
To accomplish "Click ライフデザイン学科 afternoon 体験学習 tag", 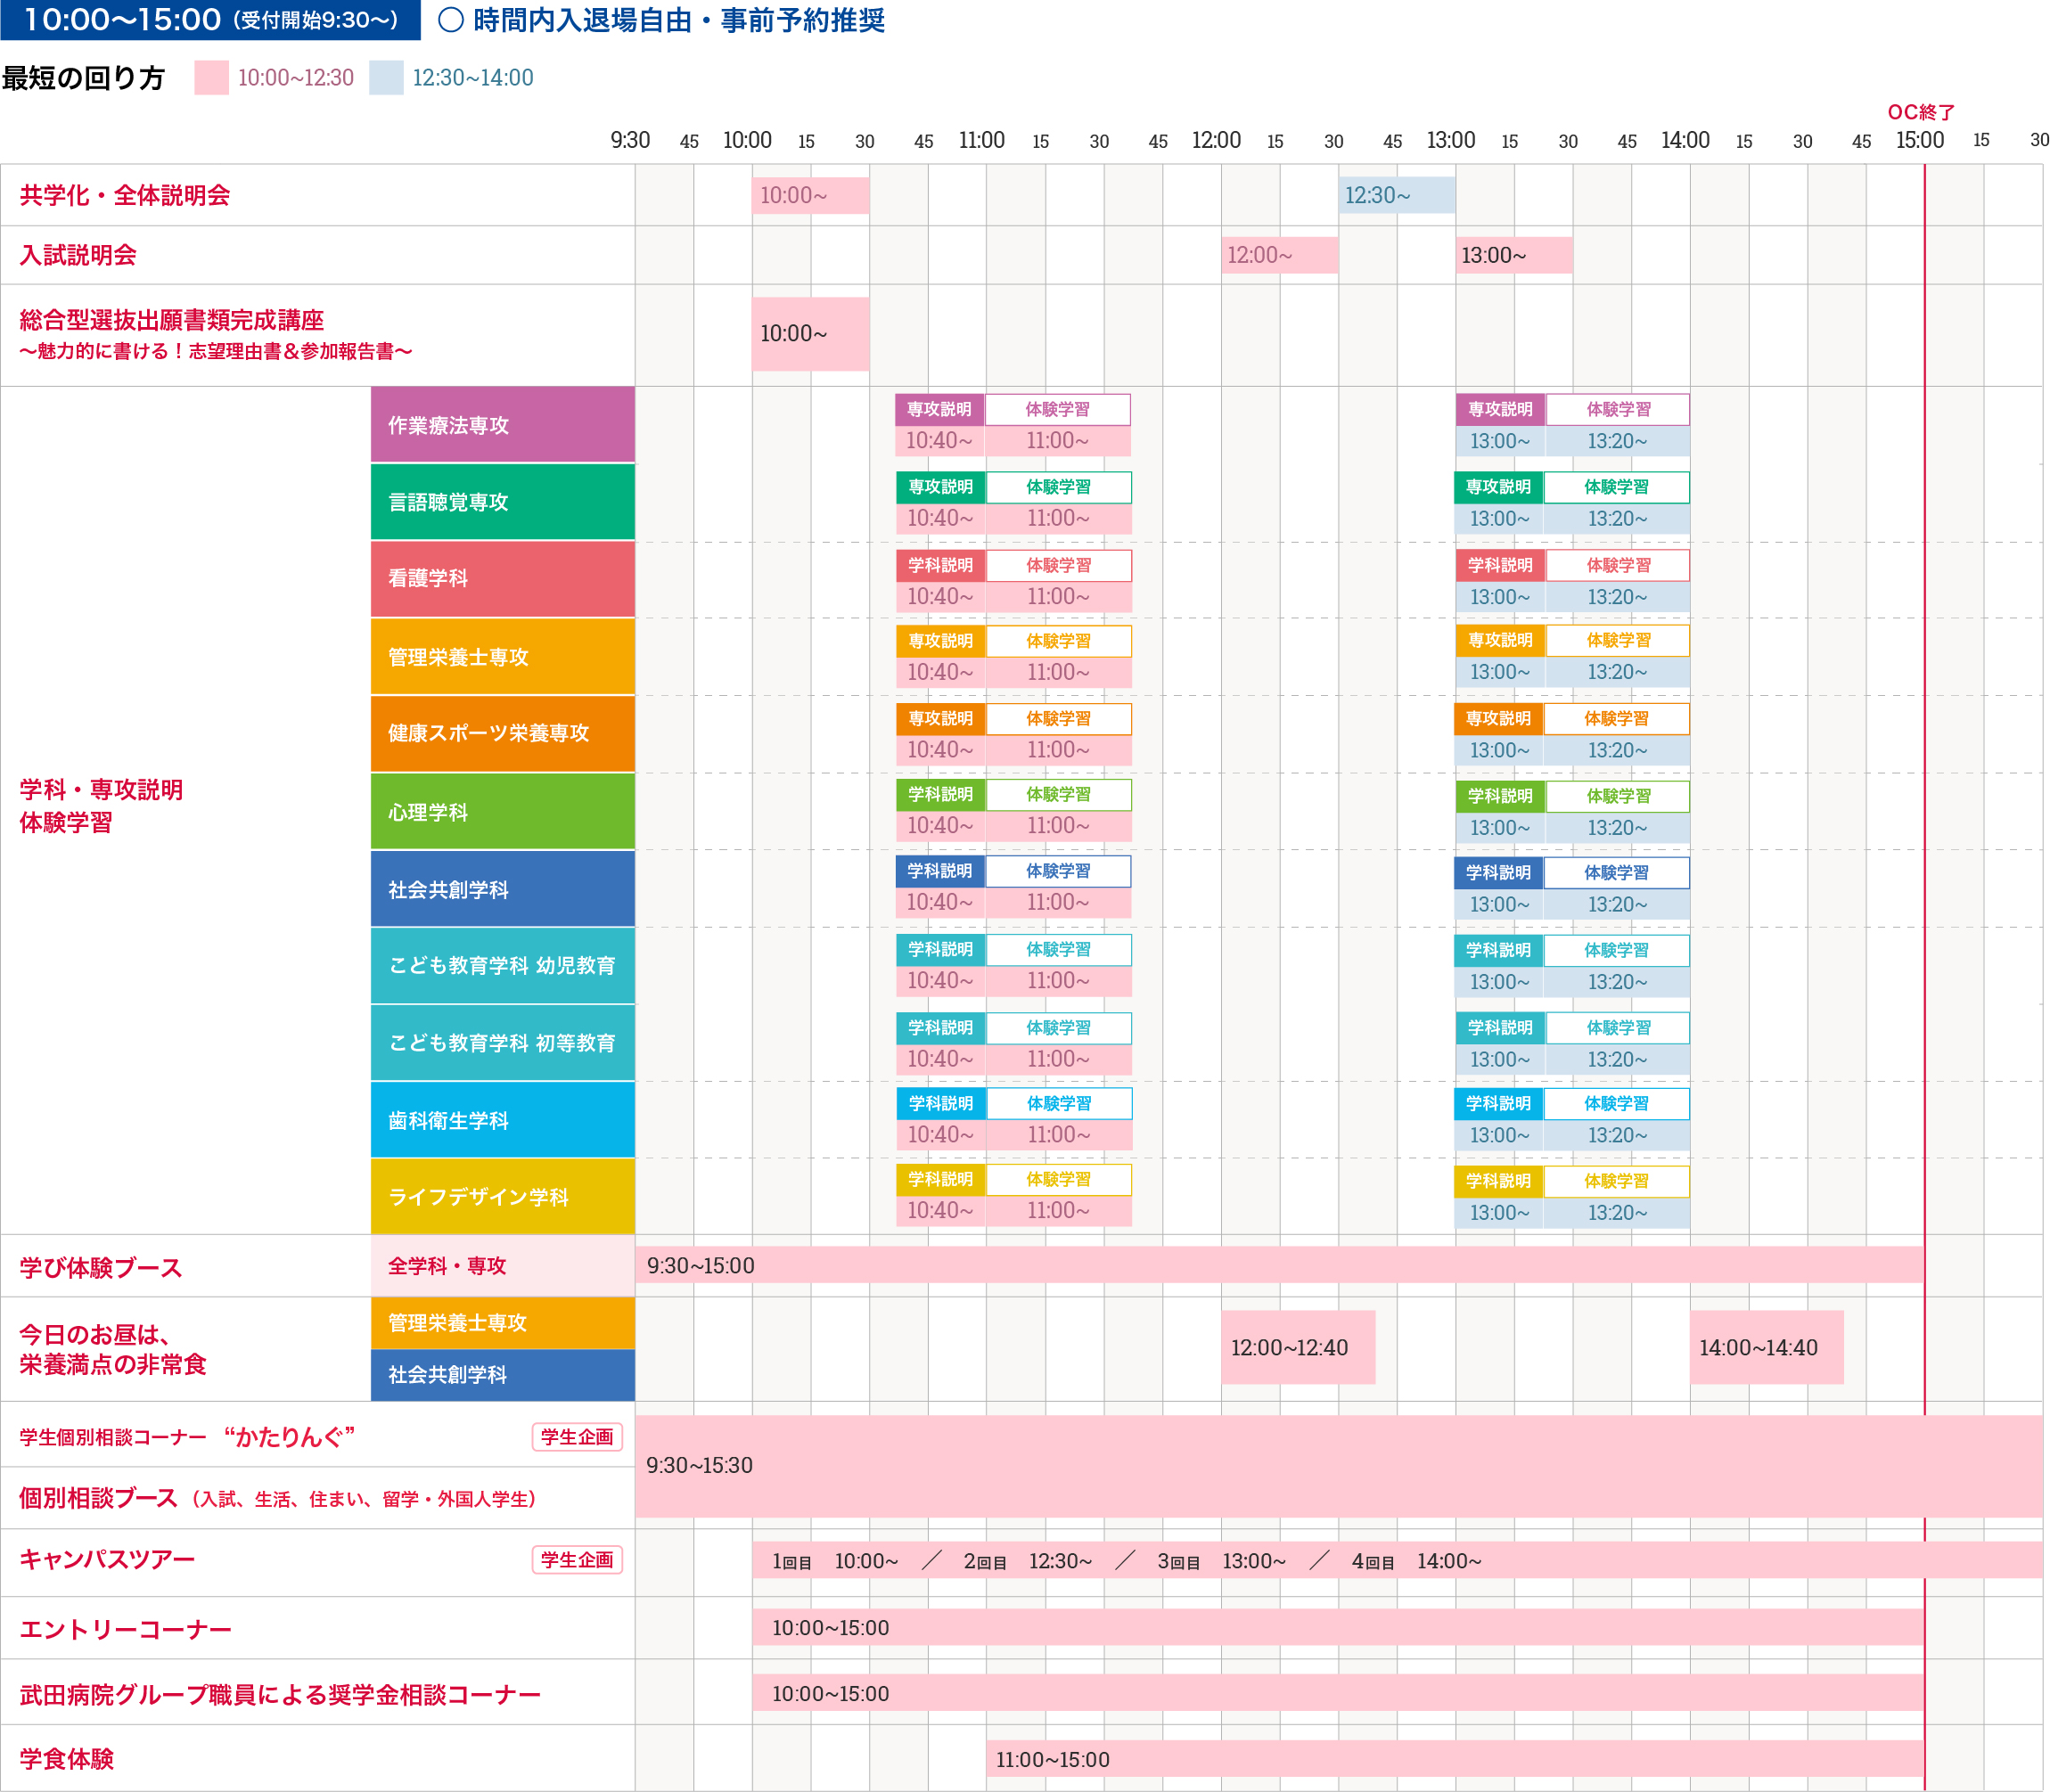I will tap(1616, 1181).
